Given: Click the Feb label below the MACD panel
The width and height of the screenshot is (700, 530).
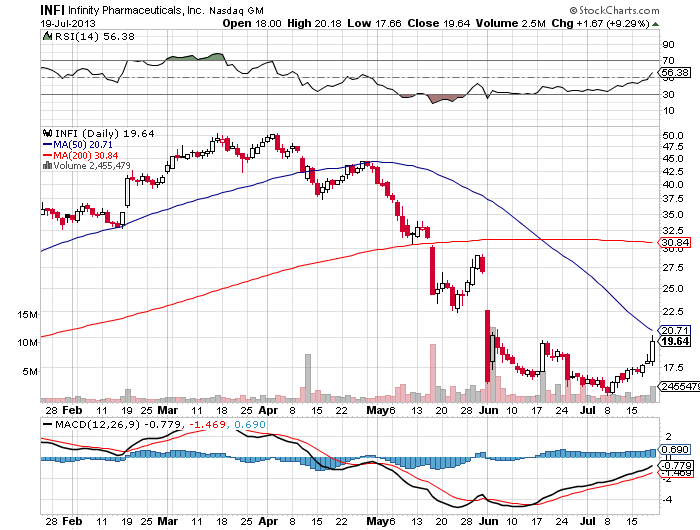Looking at the screenshot, I should pyautogui.click(x=72, y=521).
